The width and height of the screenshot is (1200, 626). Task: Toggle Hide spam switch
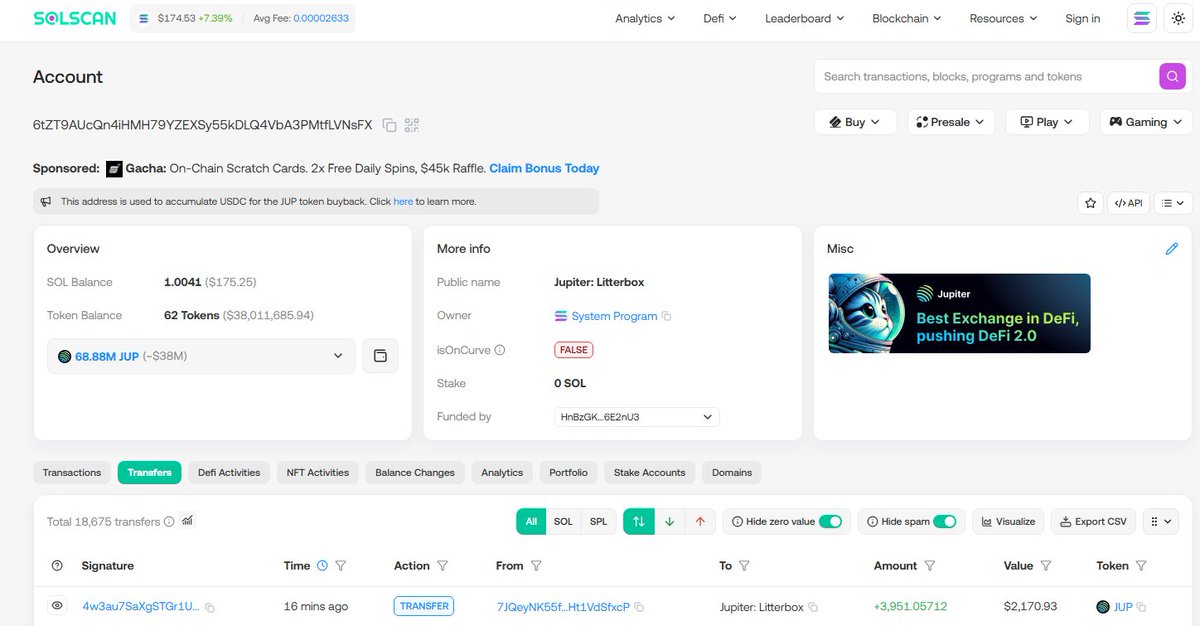point(945,521)
